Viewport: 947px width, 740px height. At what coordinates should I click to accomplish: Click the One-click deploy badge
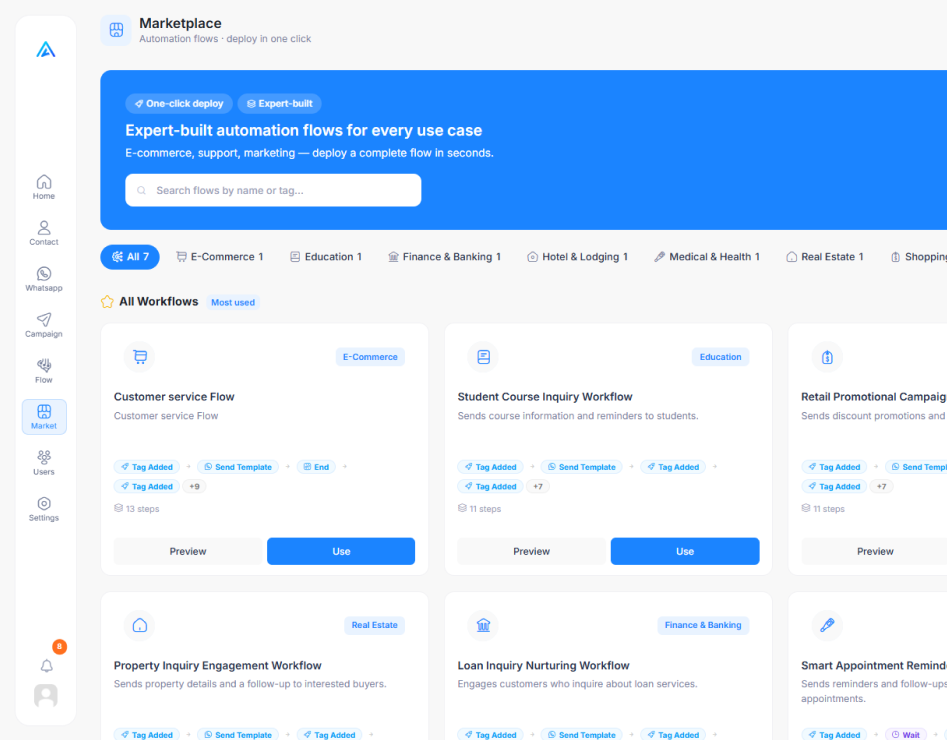coord(179,103)
